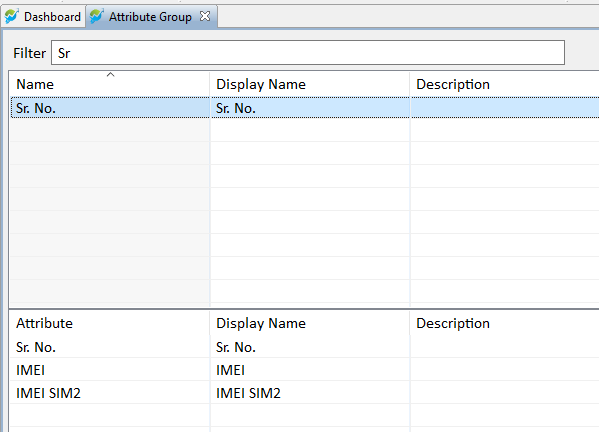This screenshot has height=432, width=599.
Task: Toggle sort arrow above Name column
Action: pyautogui.click(x=110, y=74)
